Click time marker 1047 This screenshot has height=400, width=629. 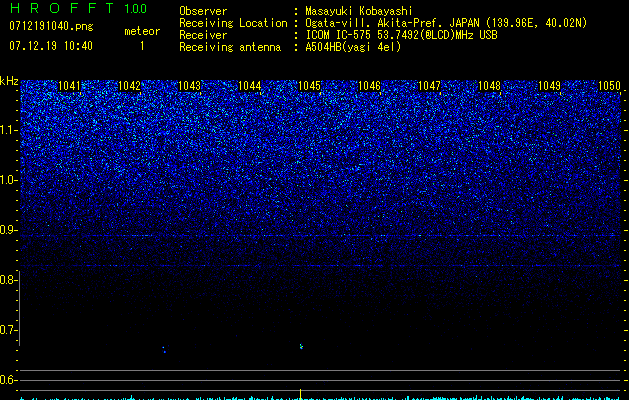coord(429,86)
